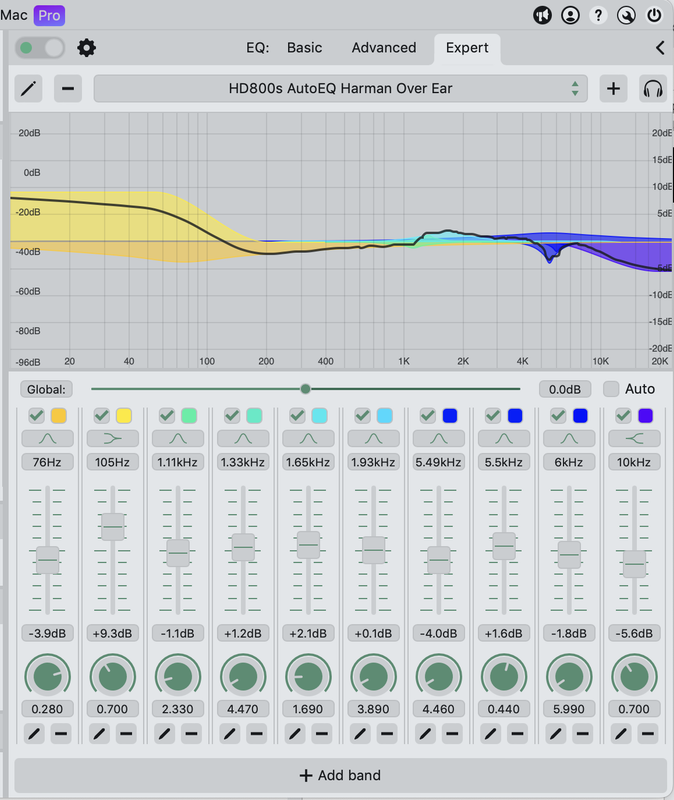Screen dimensions: 674x800
Task: Edit the 6kHz band with pencil
Action: pyautogui.click(x=556, y=734)
